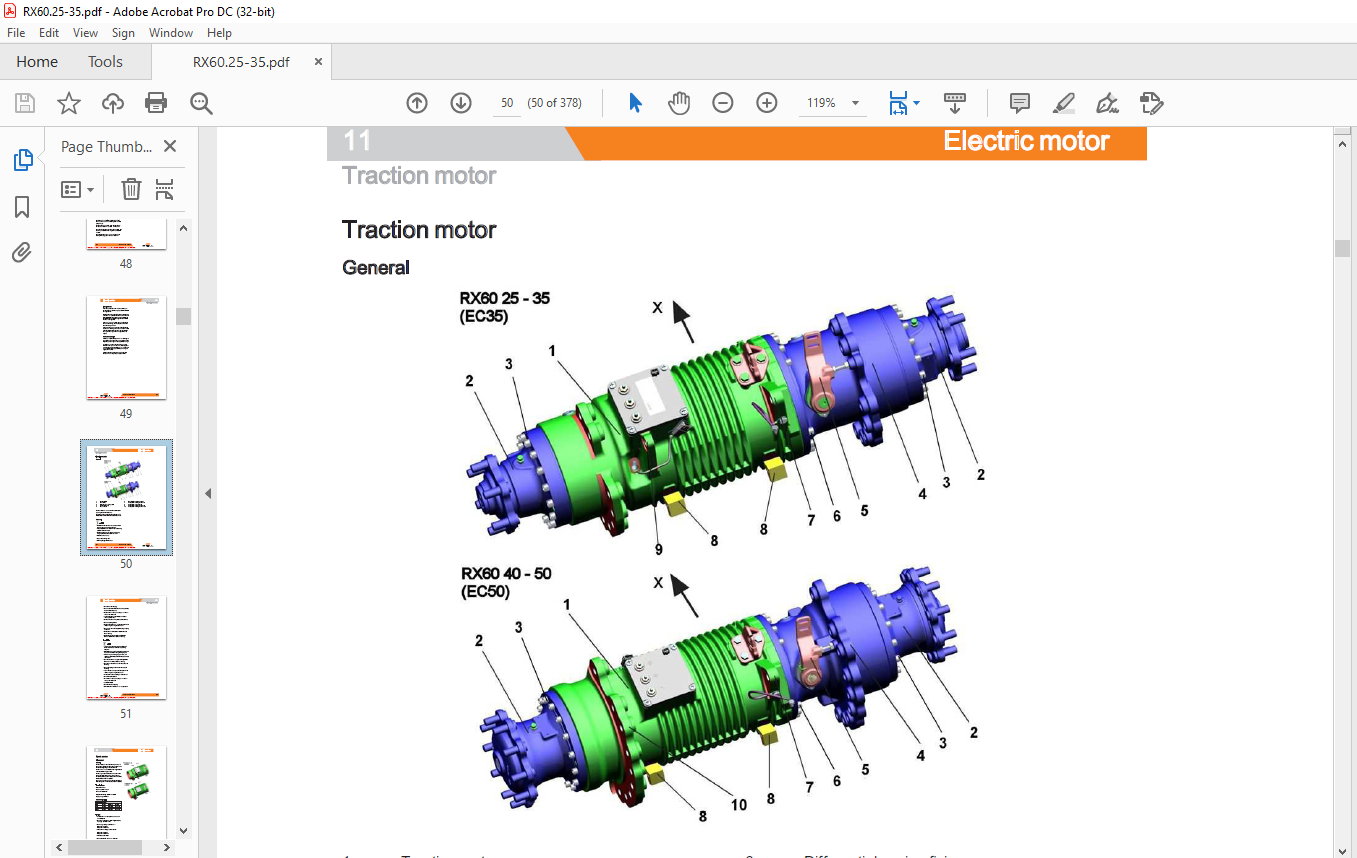Image resolution: width=1357 pixels, height=858 pixels.
Task: Click the print pages thumbnail-panel icon
Action: pyautogui.click(x=165, y=189)
